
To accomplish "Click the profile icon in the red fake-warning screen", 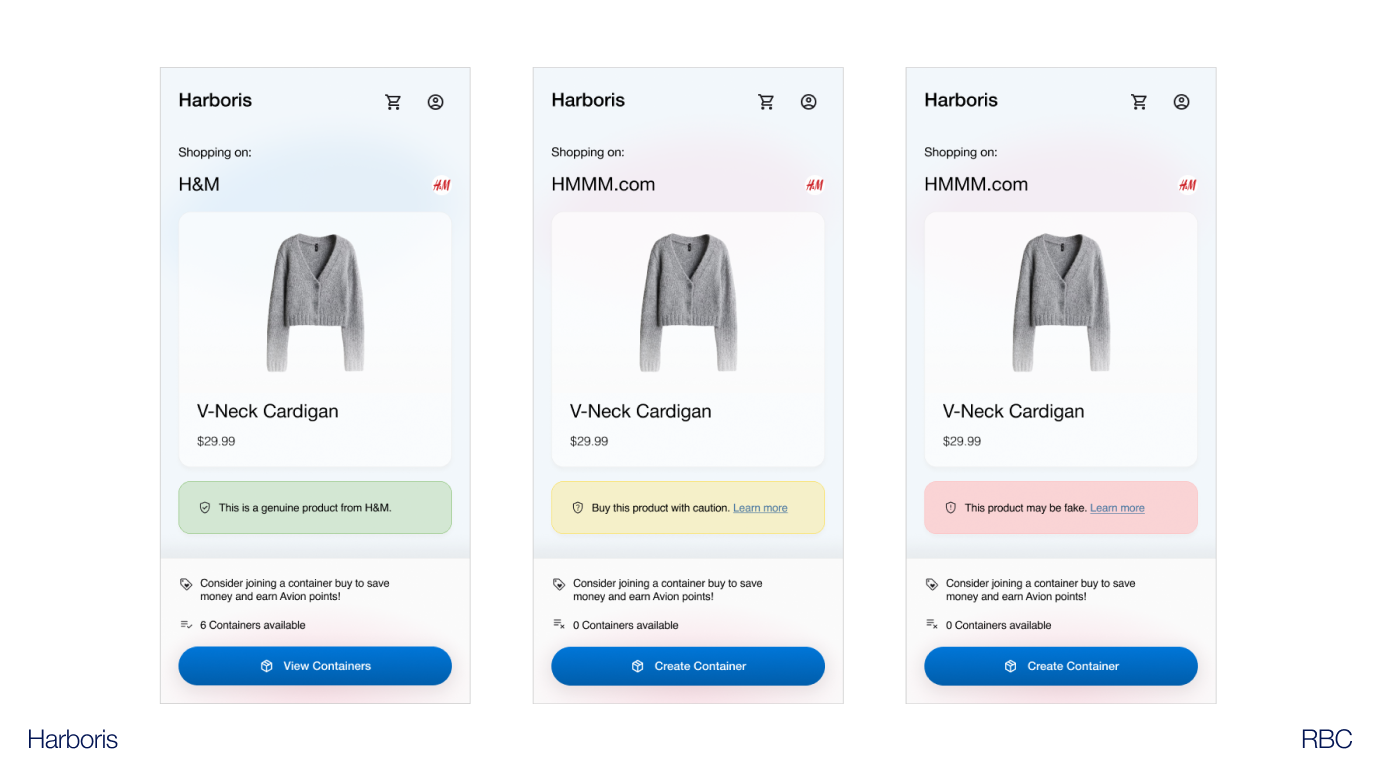I will pyautogui.click(x=1181, y=102).
